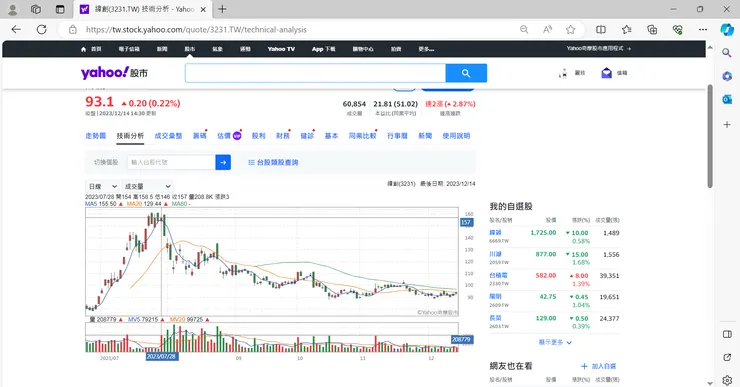
Task: Click the site info lock icon
Action: (x=73, y=29)
